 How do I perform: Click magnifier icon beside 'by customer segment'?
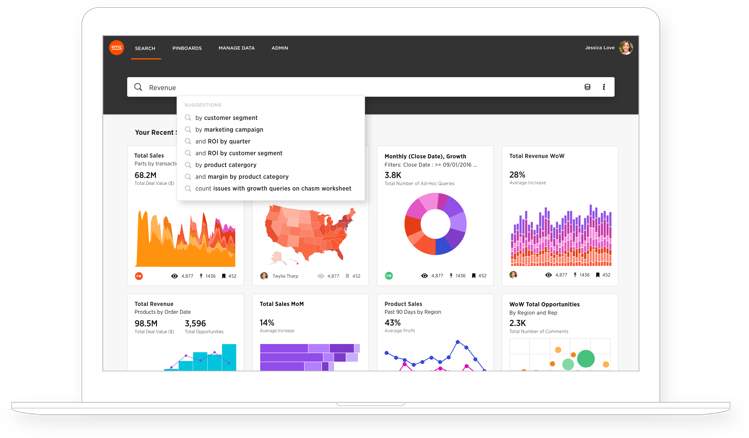pyautogui.click(x=188, y=118)
